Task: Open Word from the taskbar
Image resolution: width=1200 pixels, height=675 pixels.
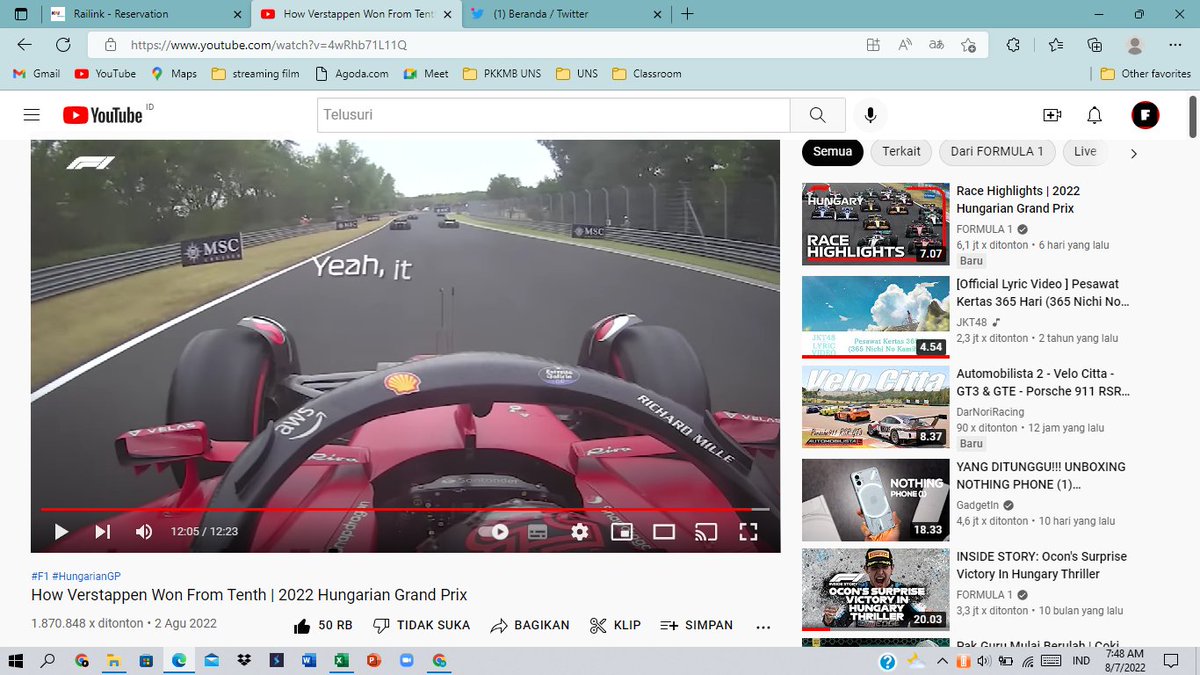Action: click(308, 660)
